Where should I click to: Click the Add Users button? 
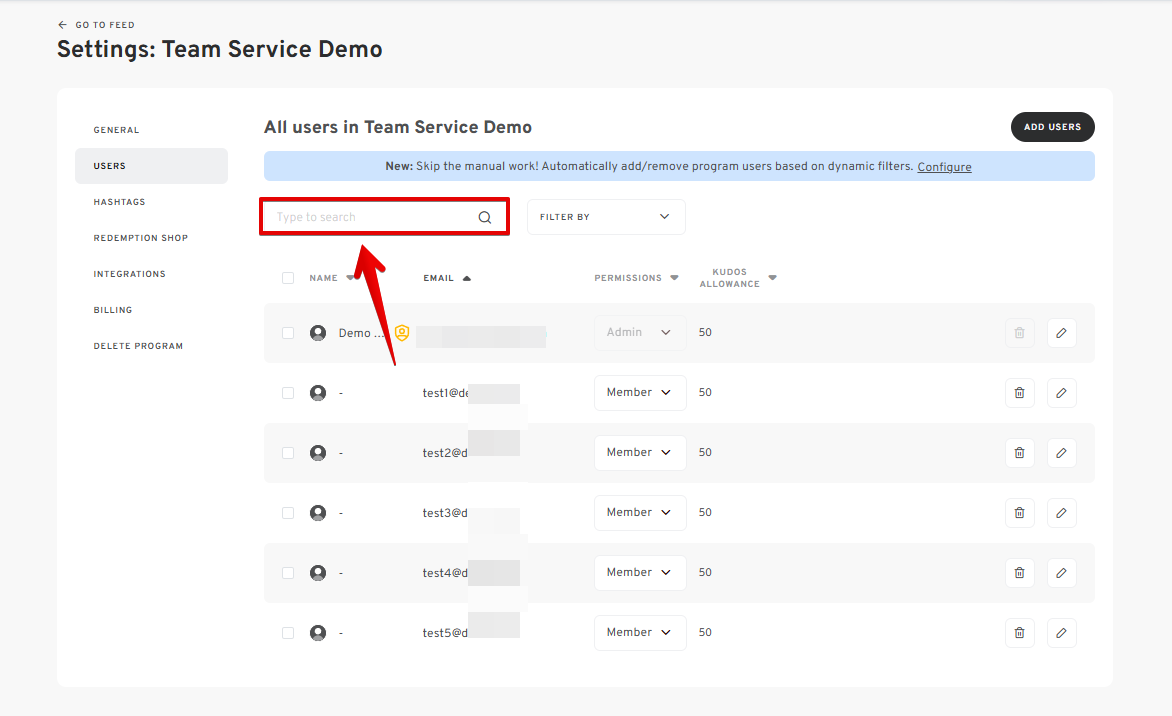click(x=1052, y=127)
